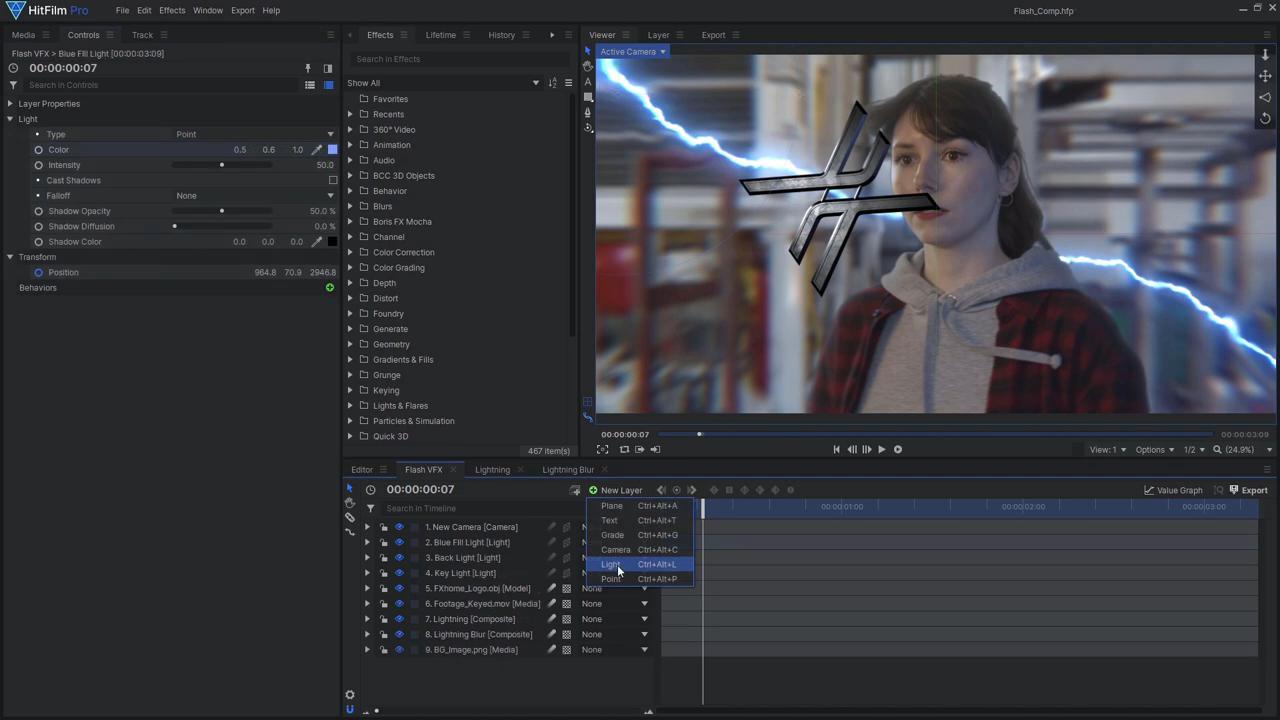Click the sort icon in Effects panel
Image resolution: width=1280 pixels, height=720 pixels.
(x=552, y=83)
